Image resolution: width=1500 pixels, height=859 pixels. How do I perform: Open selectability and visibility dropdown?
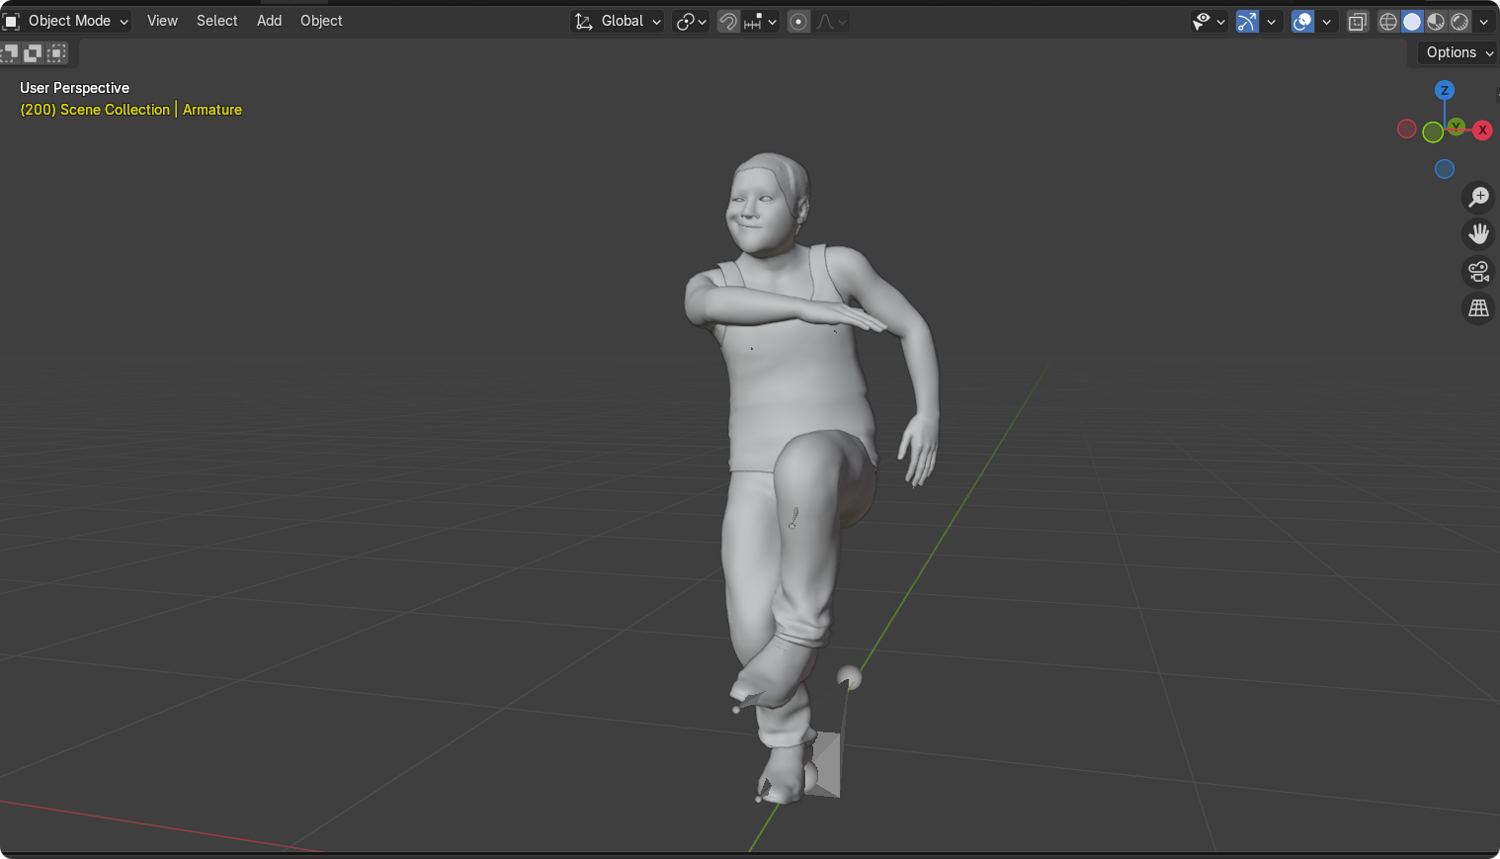click(x=1208, y=21)
